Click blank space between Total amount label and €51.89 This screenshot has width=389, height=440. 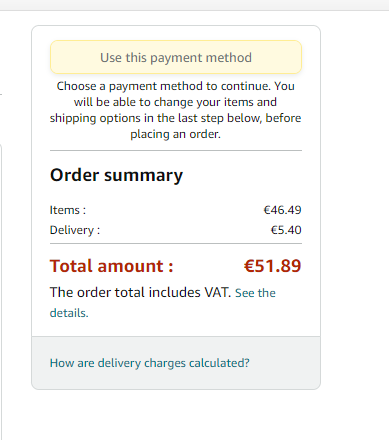208,266
